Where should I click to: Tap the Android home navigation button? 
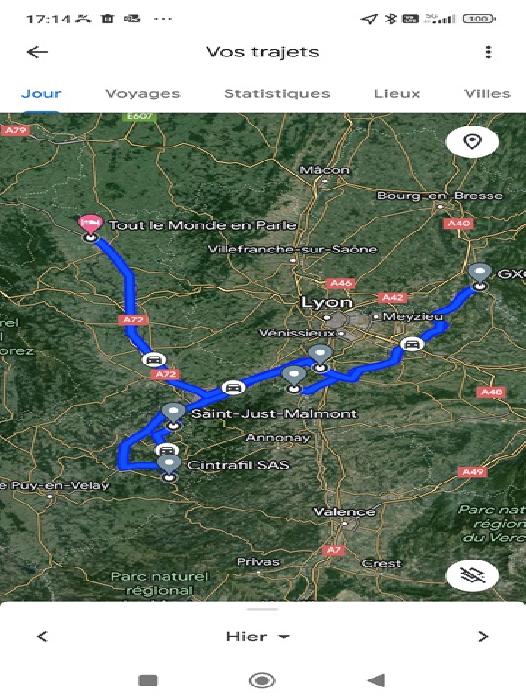tap(262, 681)
